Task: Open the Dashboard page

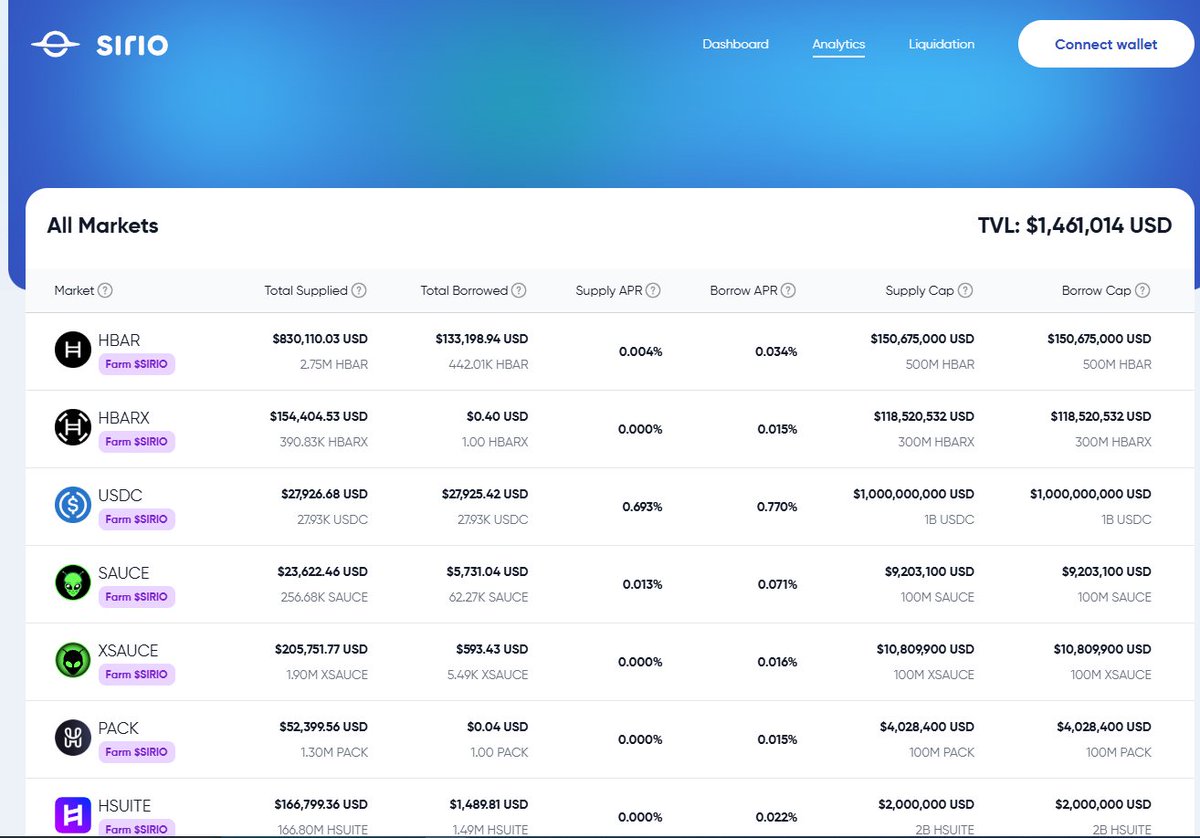Action: pyautogui.click(x=735, y=44)
